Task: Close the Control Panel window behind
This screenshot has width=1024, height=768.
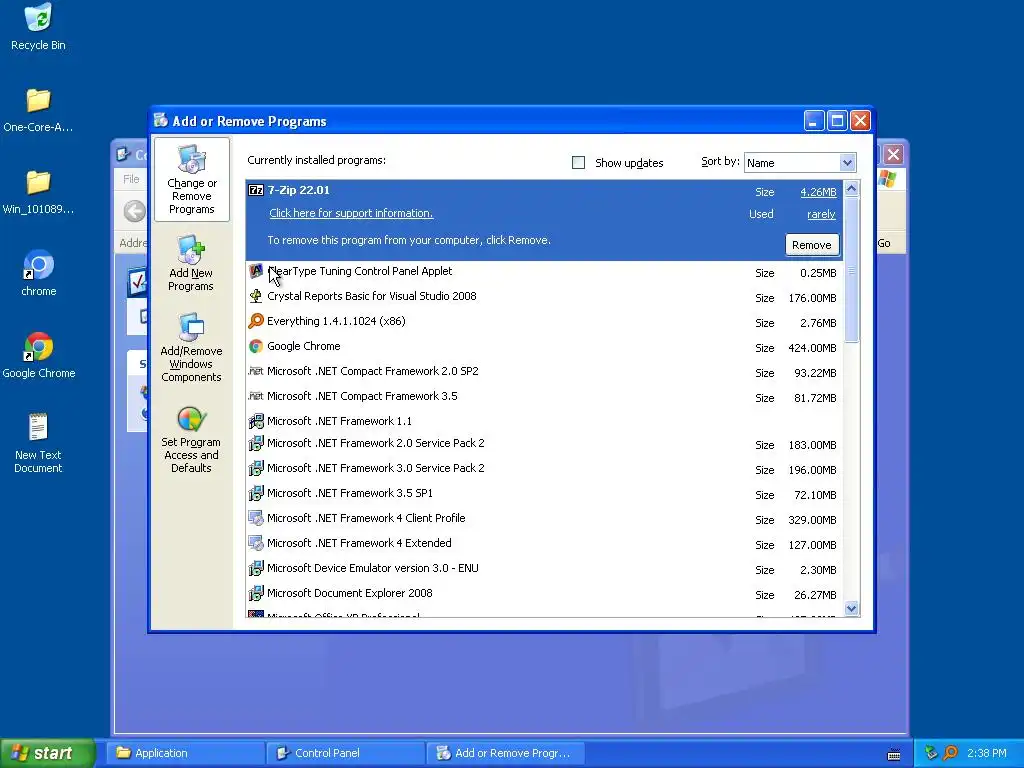Action: pos(893,155)
